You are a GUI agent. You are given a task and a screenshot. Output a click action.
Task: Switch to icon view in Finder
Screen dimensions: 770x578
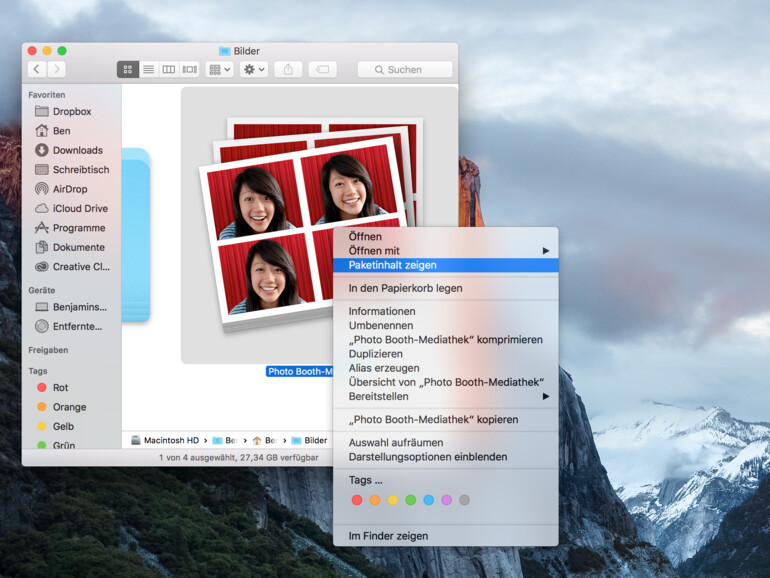(x=128, y=69)
